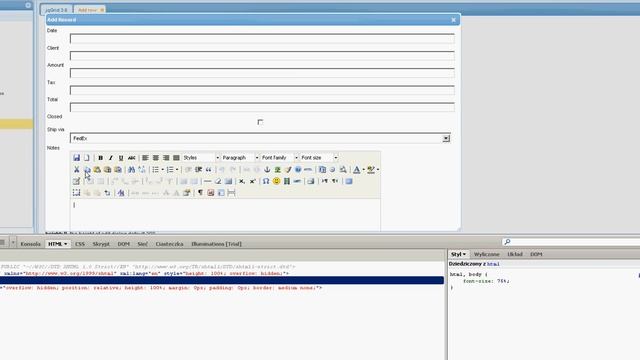The height and width of the screenshot is (360, 640).
Task: Open the Sieć tab
Action: coord(142,244)
